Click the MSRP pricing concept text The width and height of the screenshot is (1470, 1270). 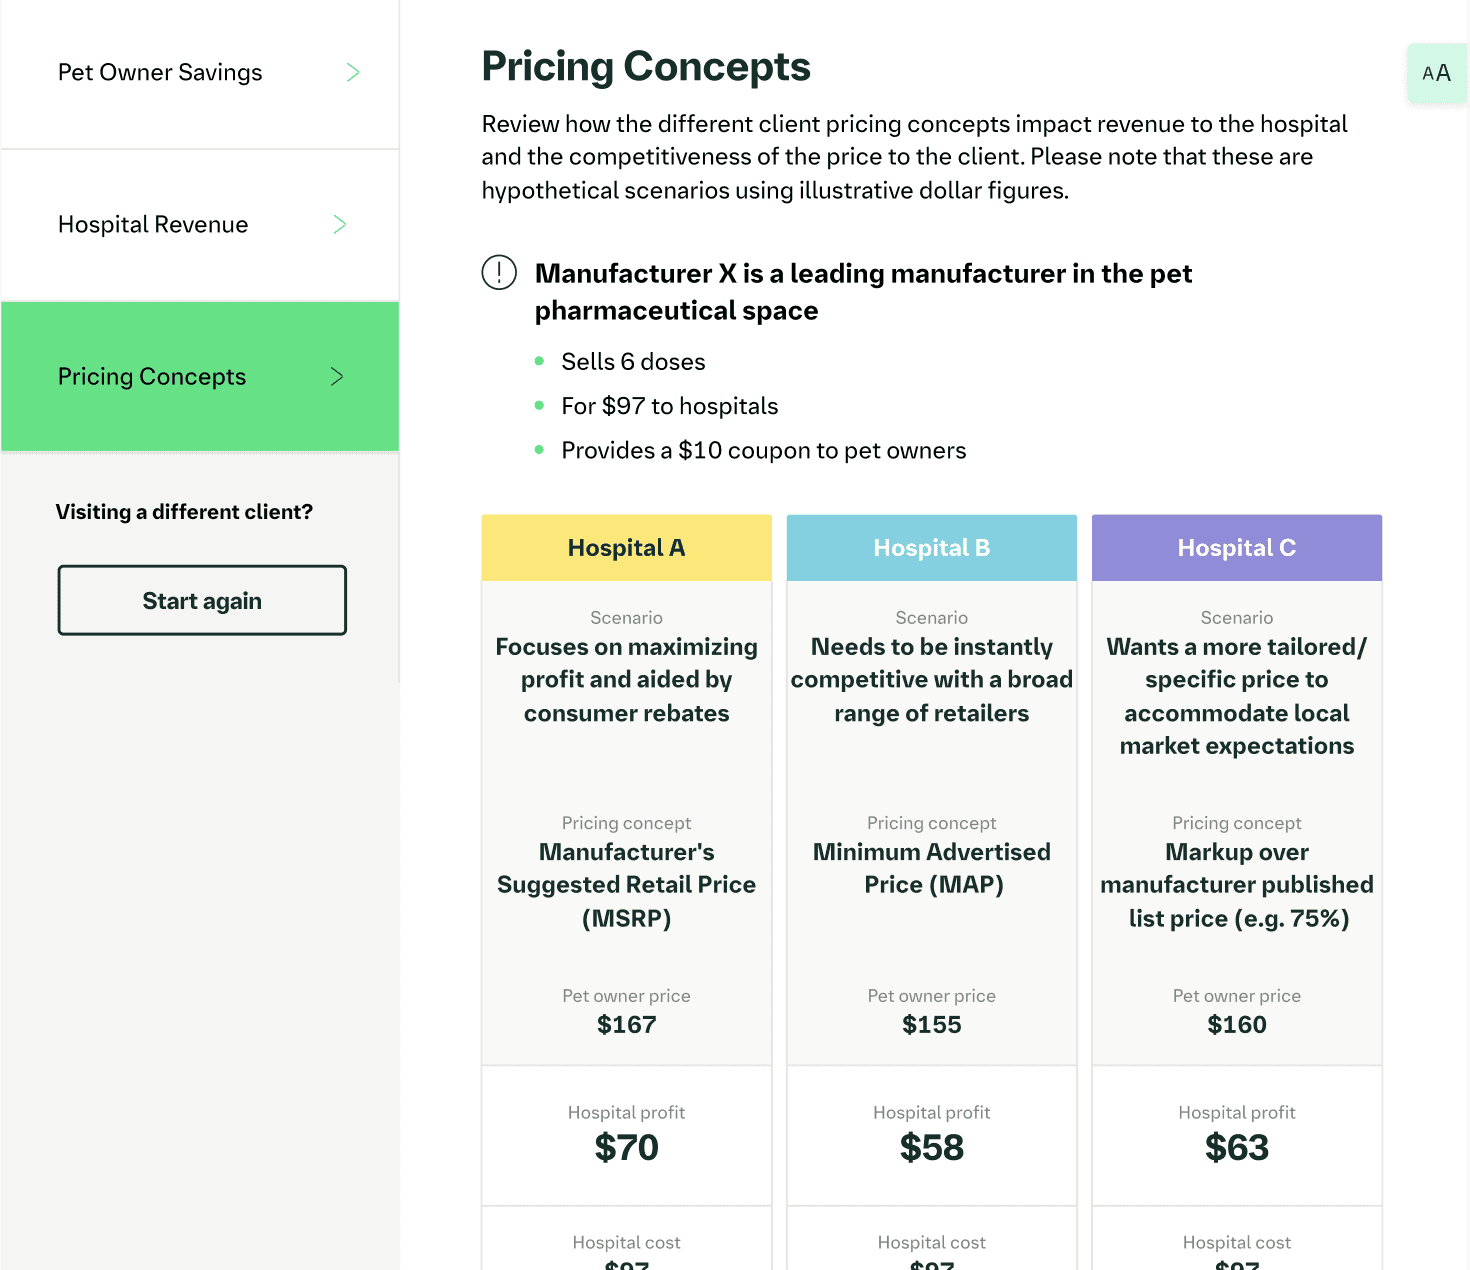click(x=627, y=885)
